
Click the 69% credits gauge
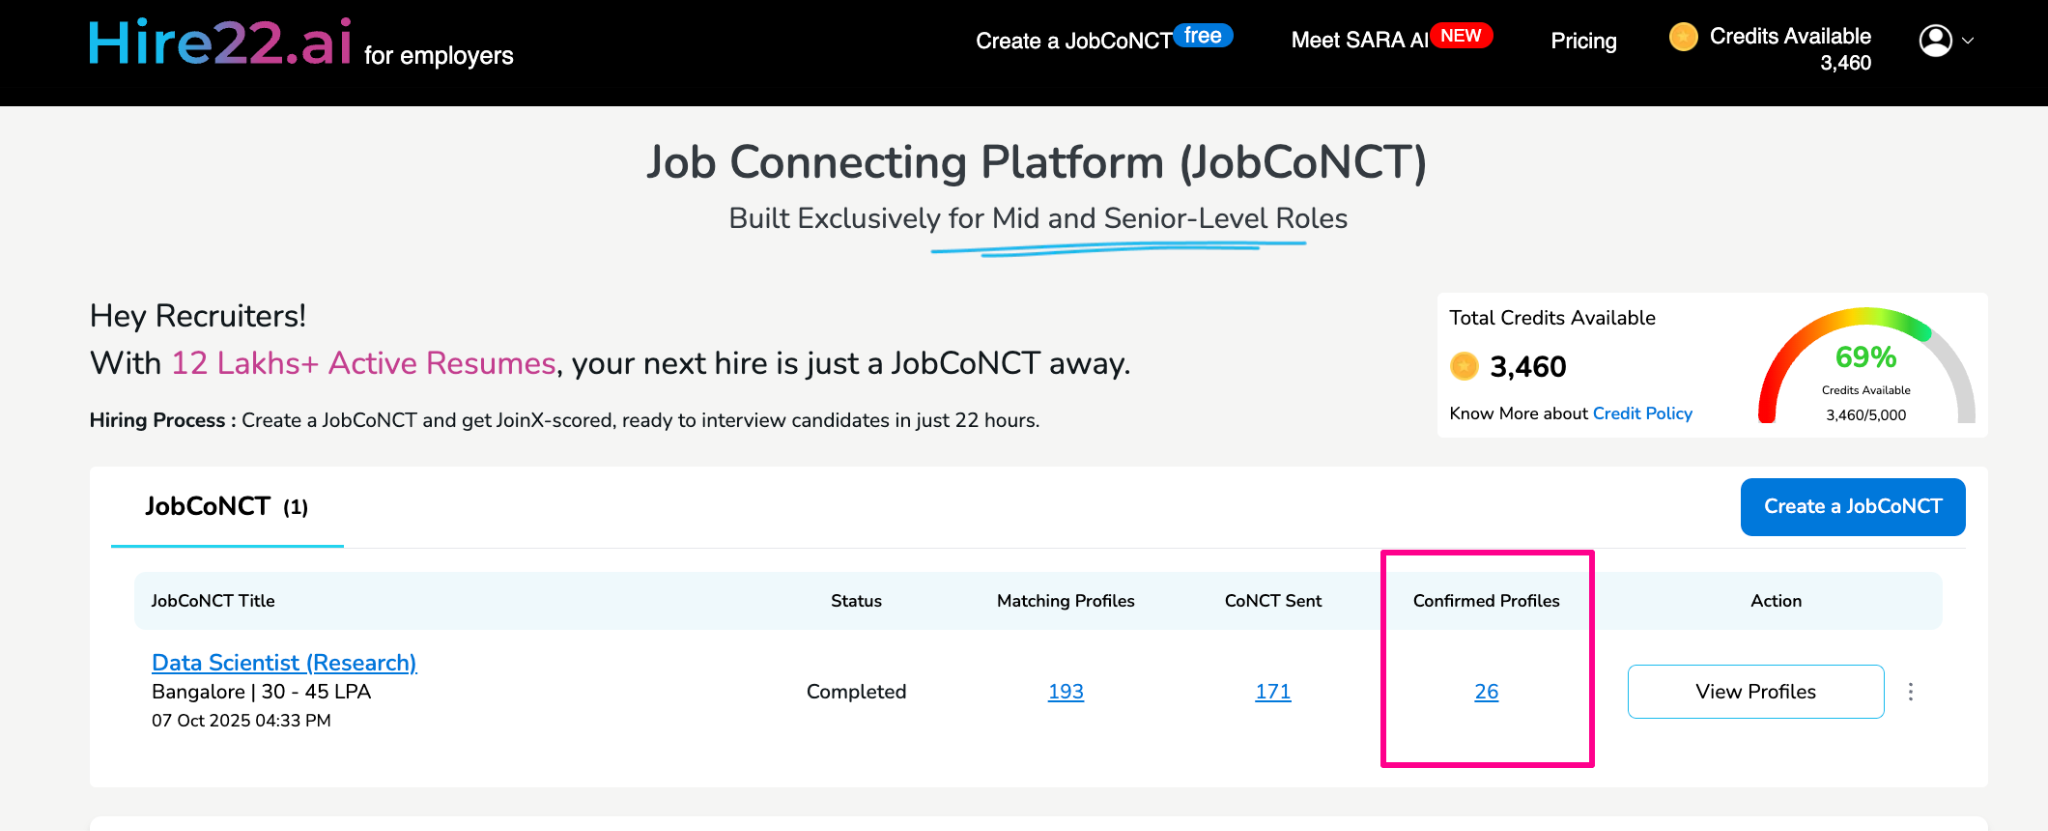click(x=1865, y=368)
